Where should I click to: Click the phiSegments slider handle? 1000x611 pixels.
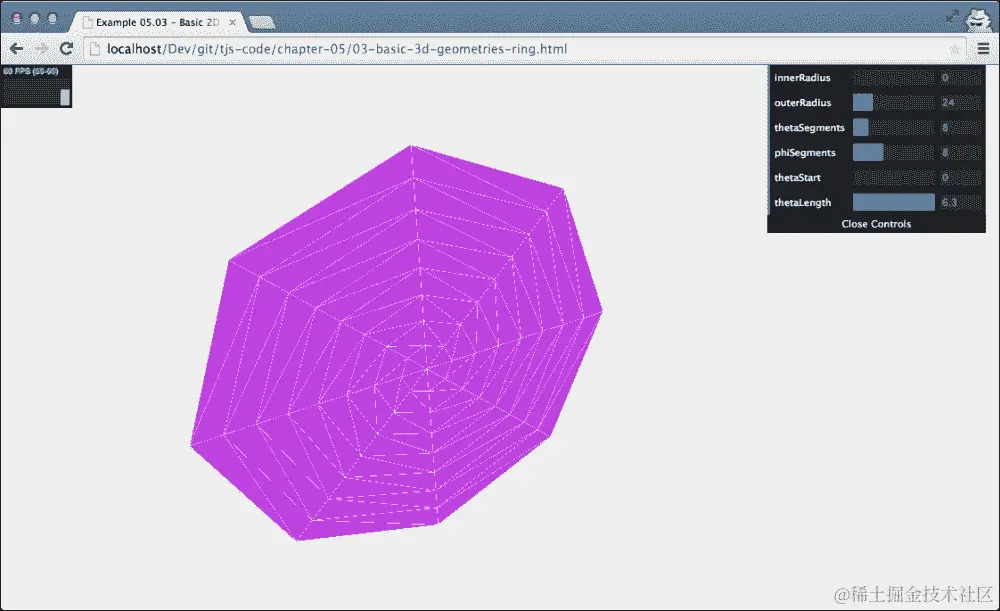click(x=868, y=152)
